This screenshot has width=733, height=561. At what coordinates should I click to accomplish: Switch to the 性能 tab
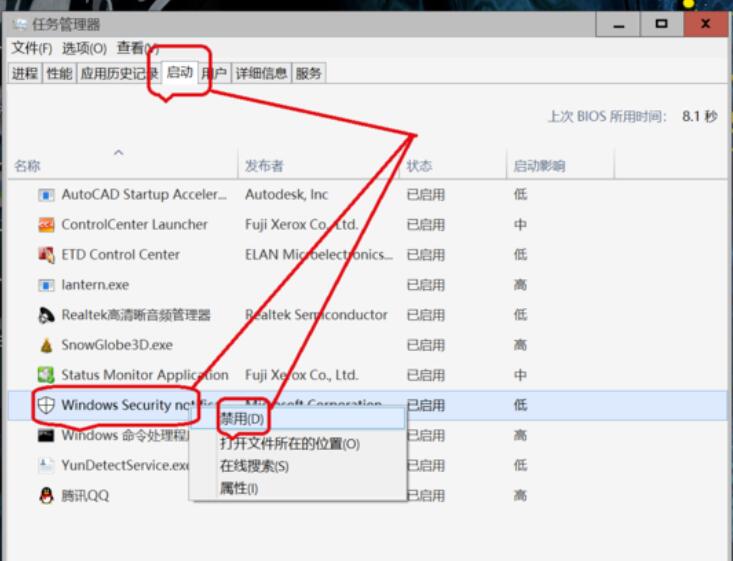click(59, 73)
